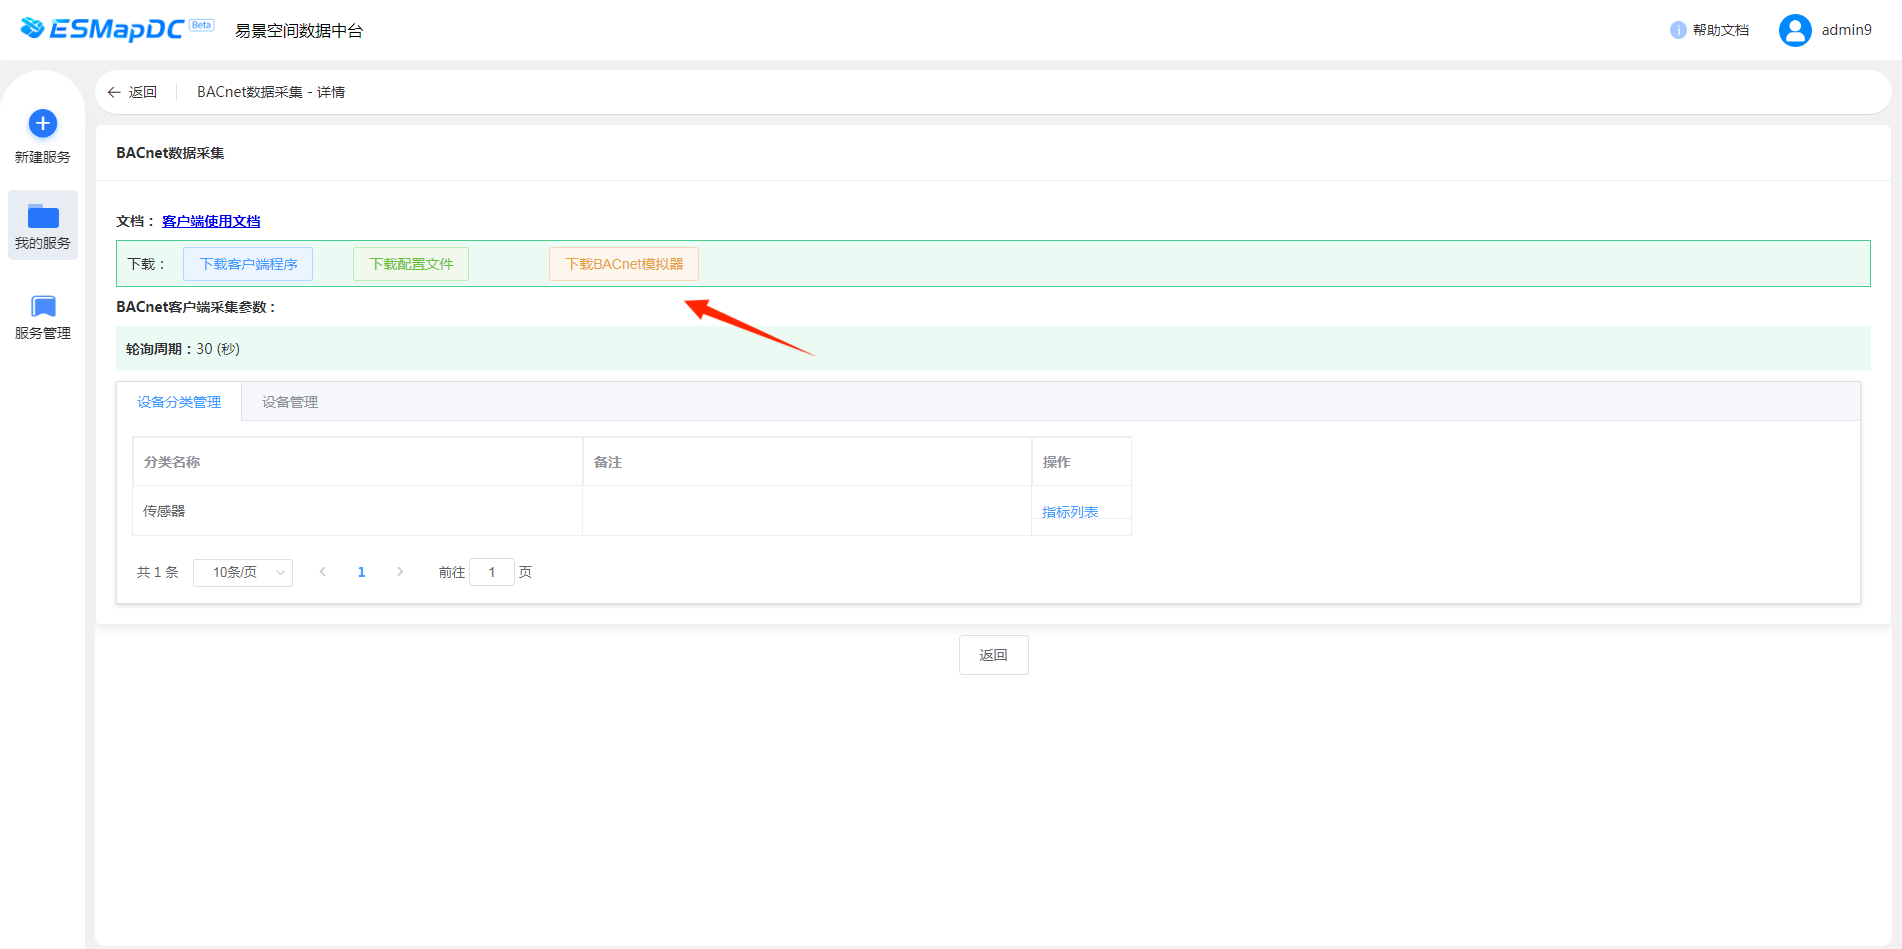Image resolution: width=1902 pixels, height=949 pixels.
Task: Open the 新建服务 plus icon
Action: click(43, 124)
